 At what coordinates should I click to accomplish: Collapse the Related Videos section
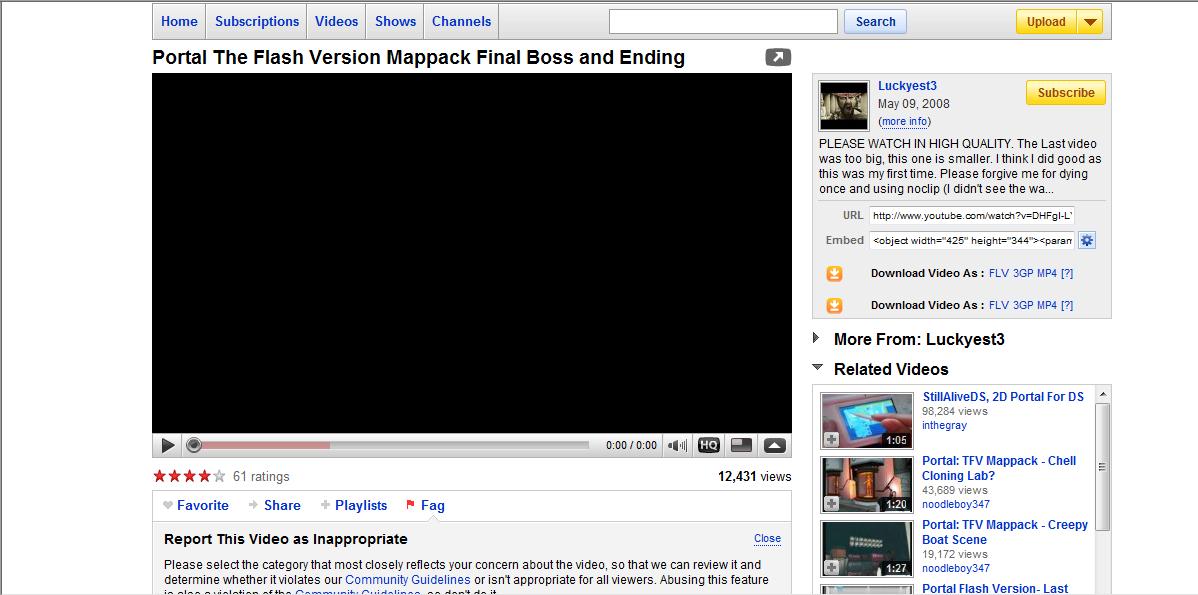click(x=817, y=368)
